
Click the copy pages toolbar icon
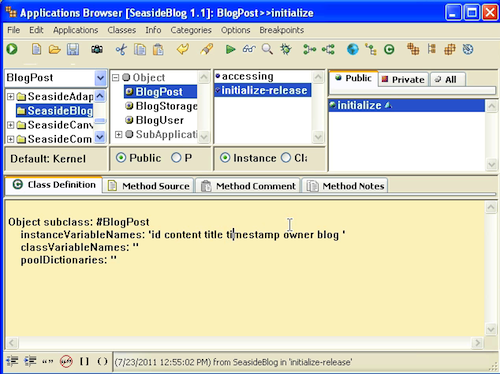point(140,50)
